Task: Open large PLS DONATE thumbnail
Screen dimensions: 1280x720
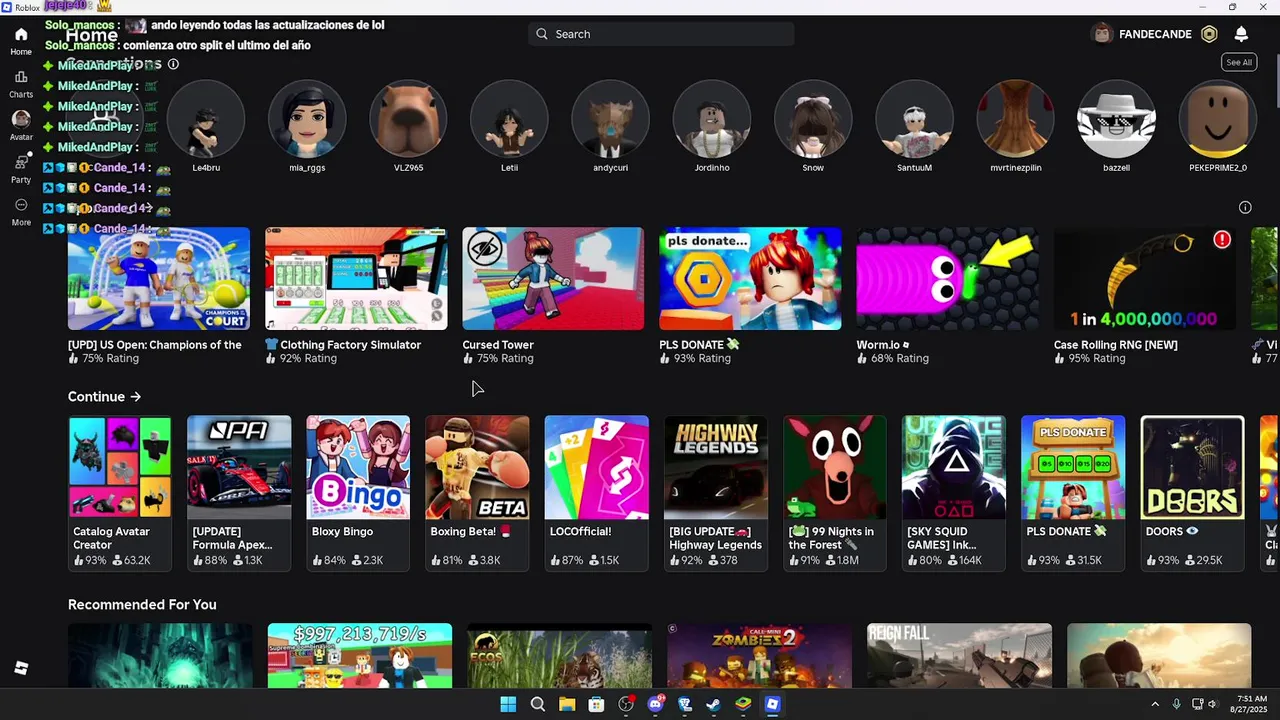Action: click(x=750, y=278)
